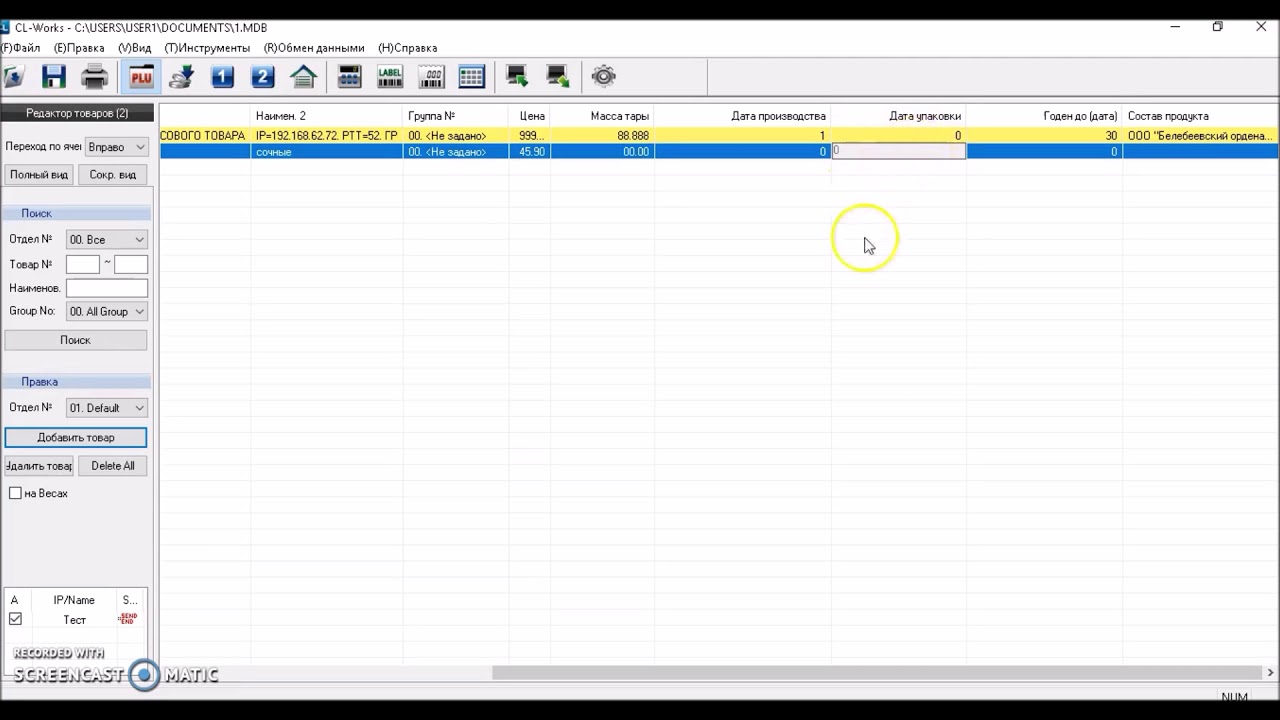This screenshot has width=1280, height=720.
Task: Open the Инструменты menu
Action: 207,48
